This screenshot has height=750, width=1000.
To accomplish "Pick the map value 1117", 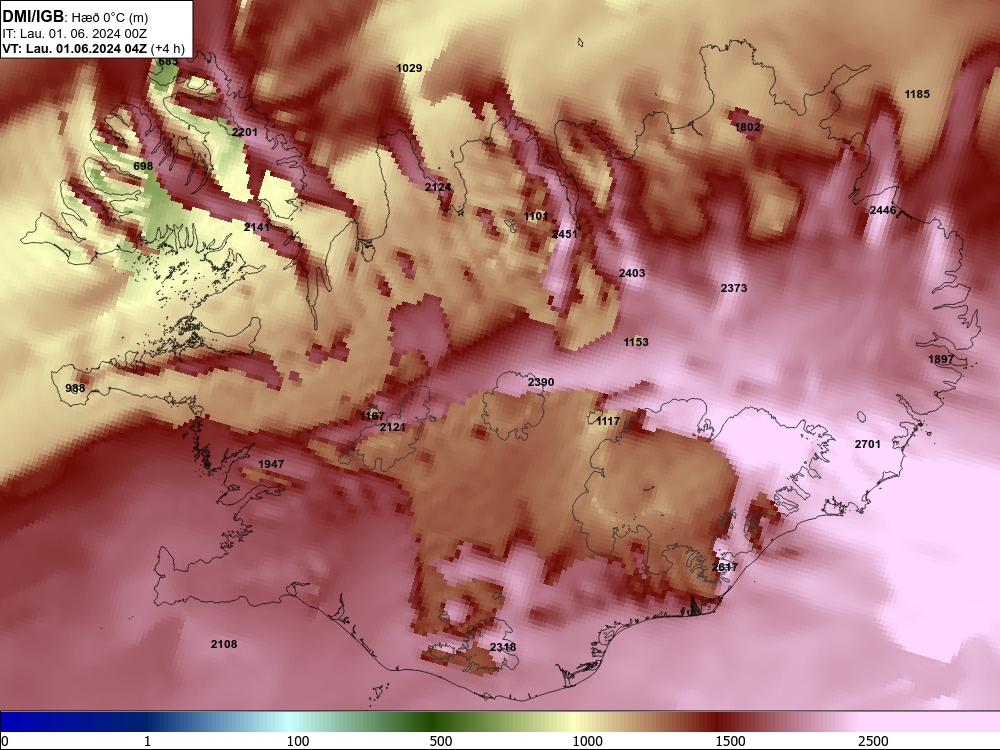I will click(x=608, y=422).
